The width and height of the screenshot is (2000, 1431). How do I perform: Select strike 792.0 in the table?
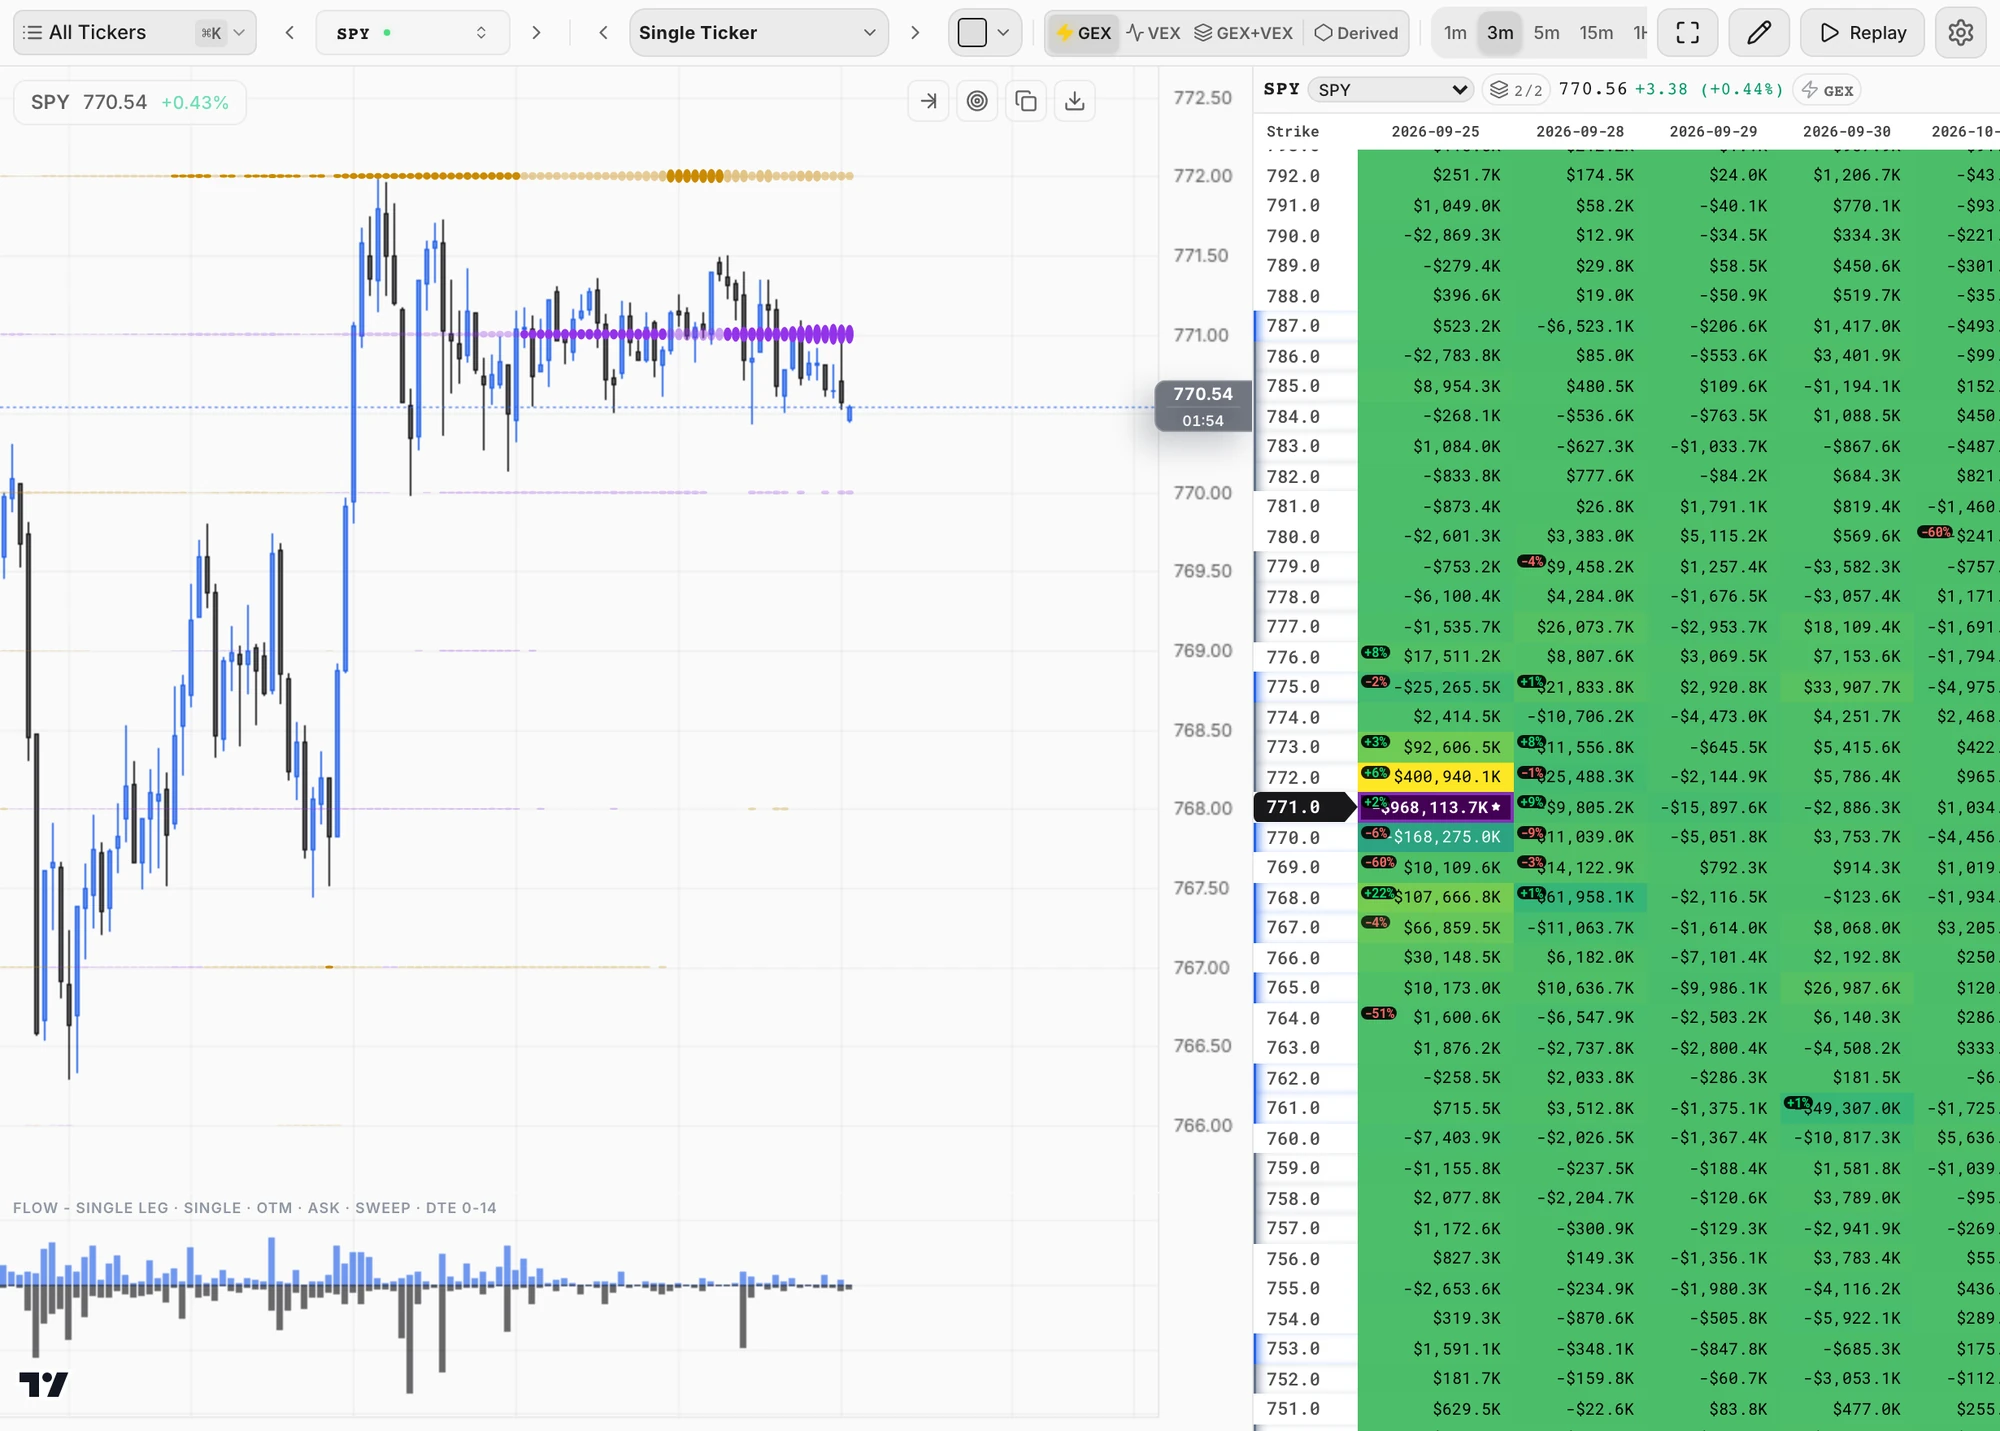pos(1293,176)
